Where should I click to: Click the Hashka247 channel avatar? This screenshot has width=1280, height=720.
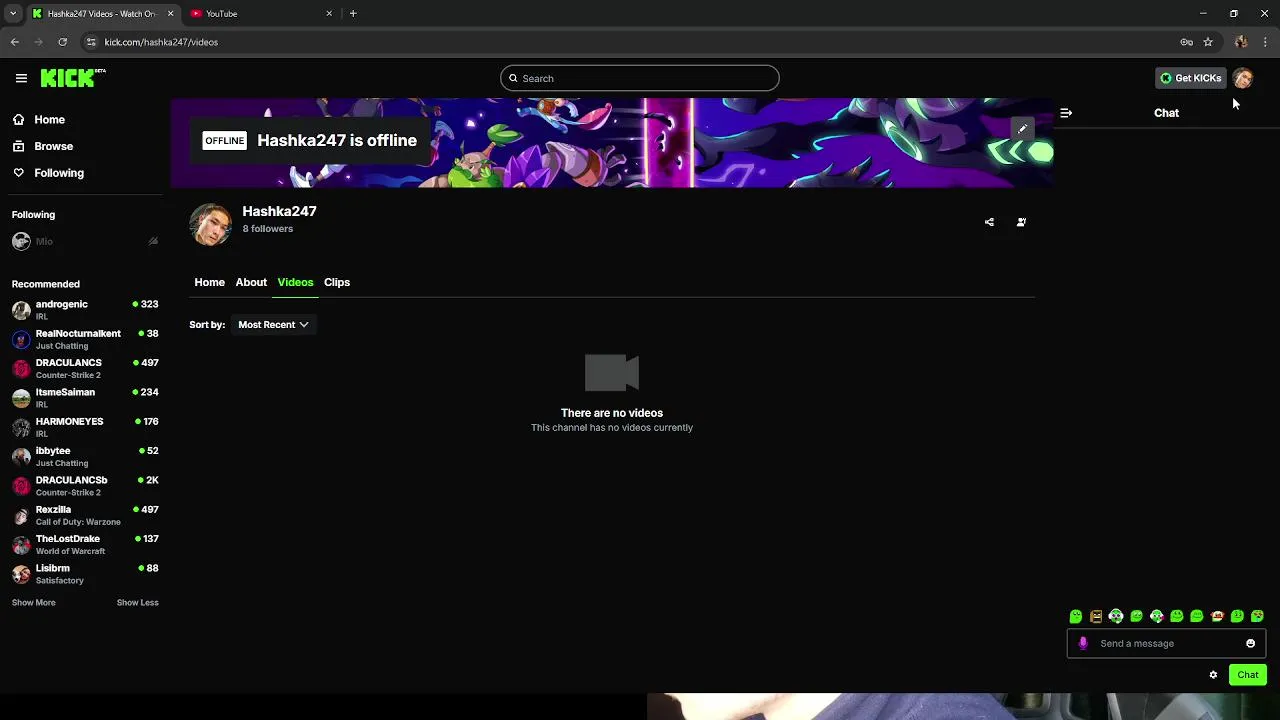click(211, 224)
